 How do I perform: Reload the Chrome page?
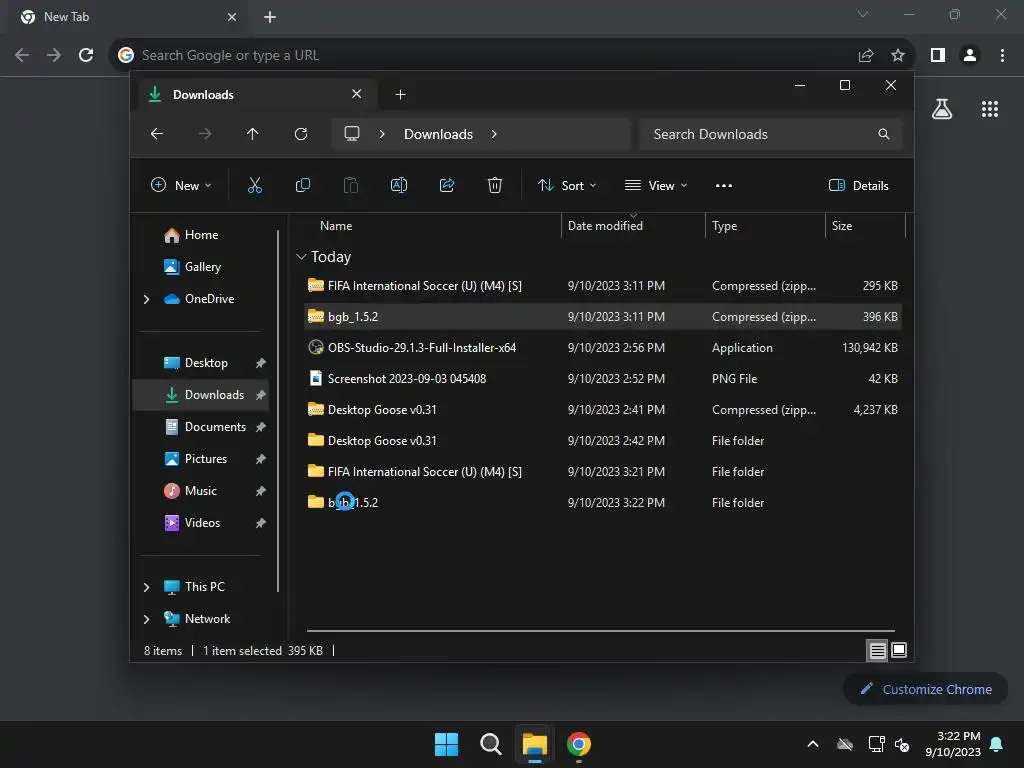pyautogui.click(x=86, y=55)
